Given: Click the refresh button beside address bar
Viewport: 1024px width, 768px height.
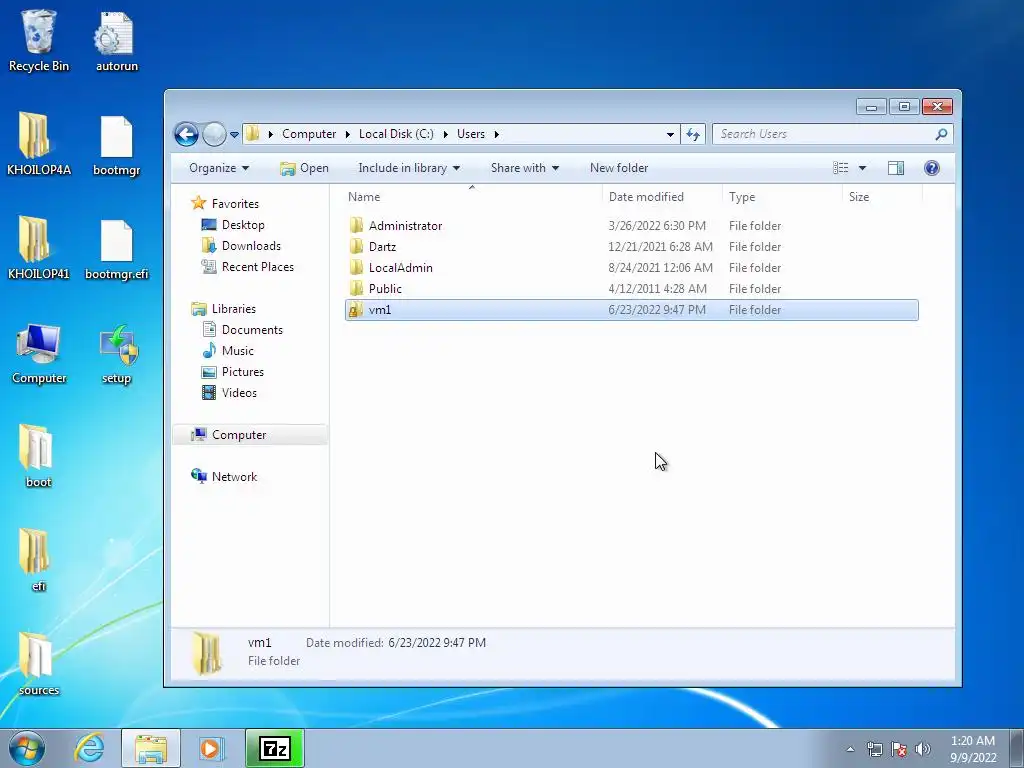Looking at the screenshot, I should 693,134.
